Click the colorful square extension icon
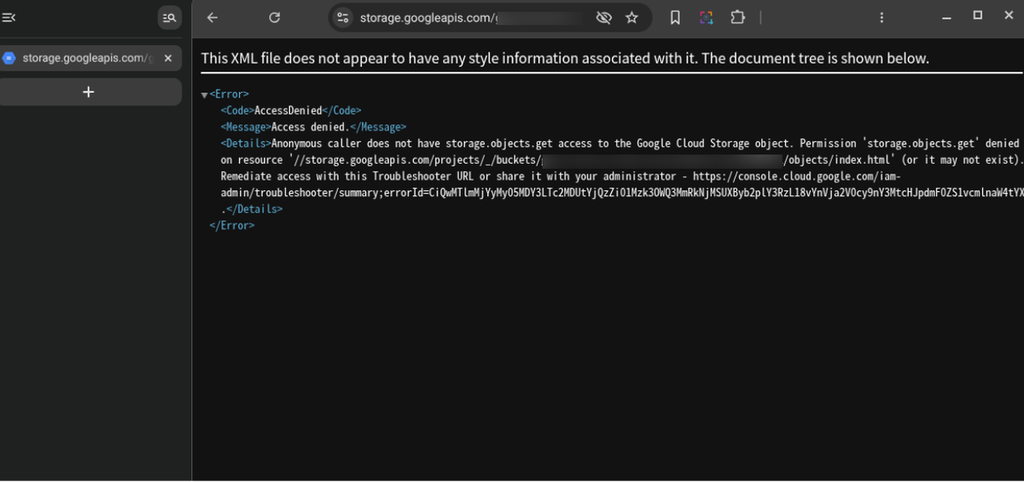The height and width of the screenshot is (482, 1024). (x=706, y=18)
